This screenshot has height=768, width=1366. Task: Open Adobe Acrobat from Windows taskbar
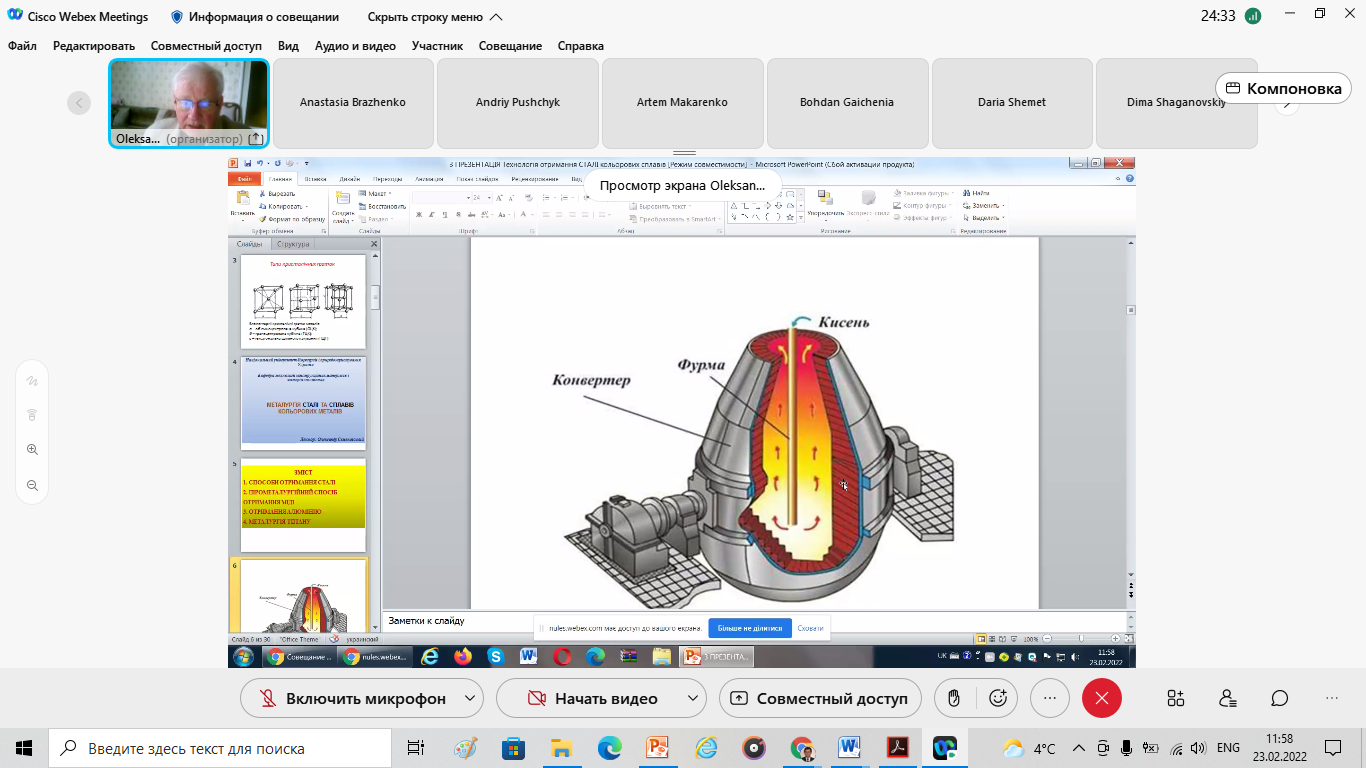(897, 748)
